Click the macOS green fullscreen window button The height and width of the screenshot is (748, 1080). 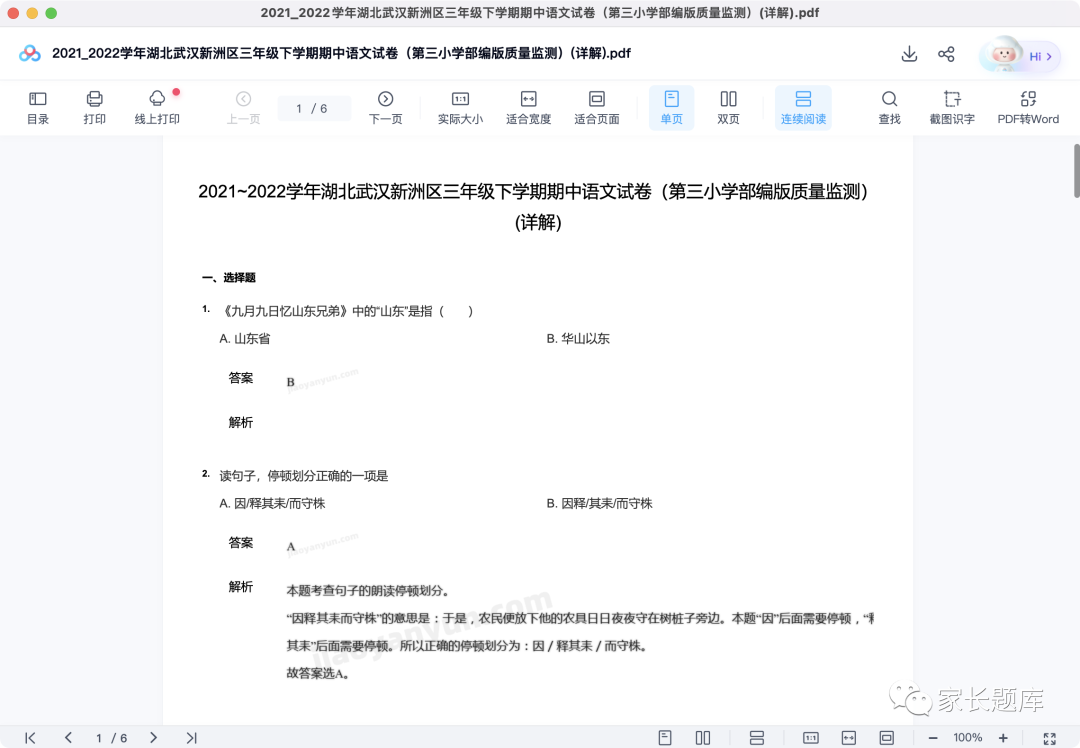(x=51, y=13)
